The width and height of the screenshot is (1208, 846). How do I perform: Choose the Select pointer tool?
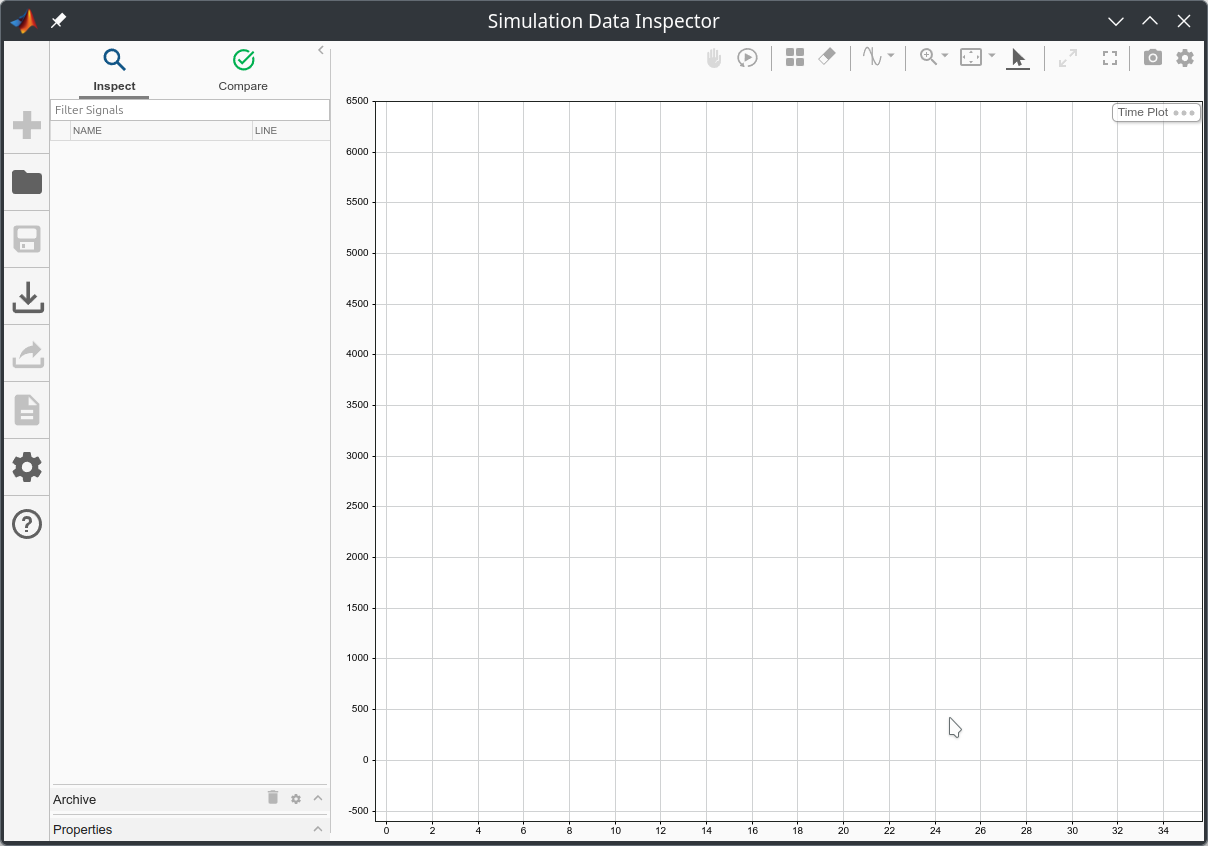point(1018,58)
